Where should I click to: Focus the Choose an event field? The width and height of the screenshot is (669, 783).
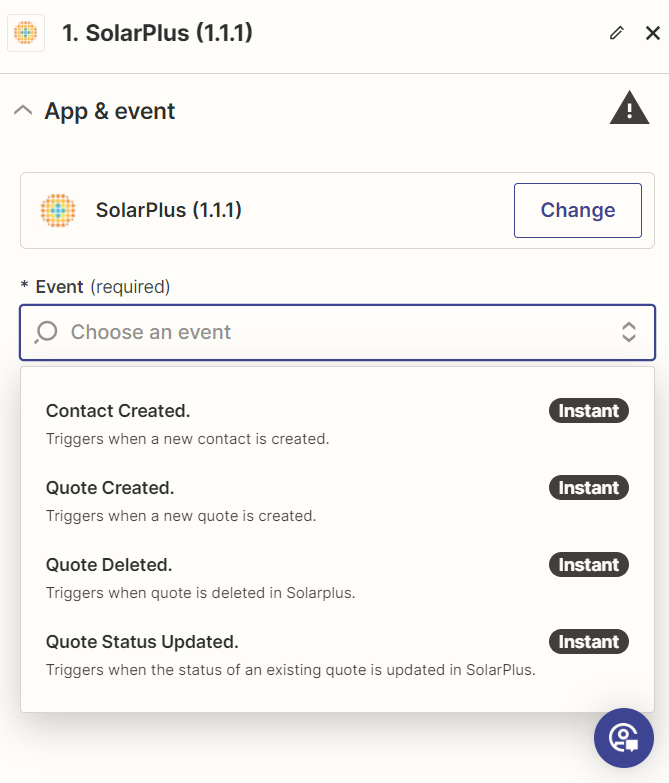pyautogui.click(x=337, y=332)
